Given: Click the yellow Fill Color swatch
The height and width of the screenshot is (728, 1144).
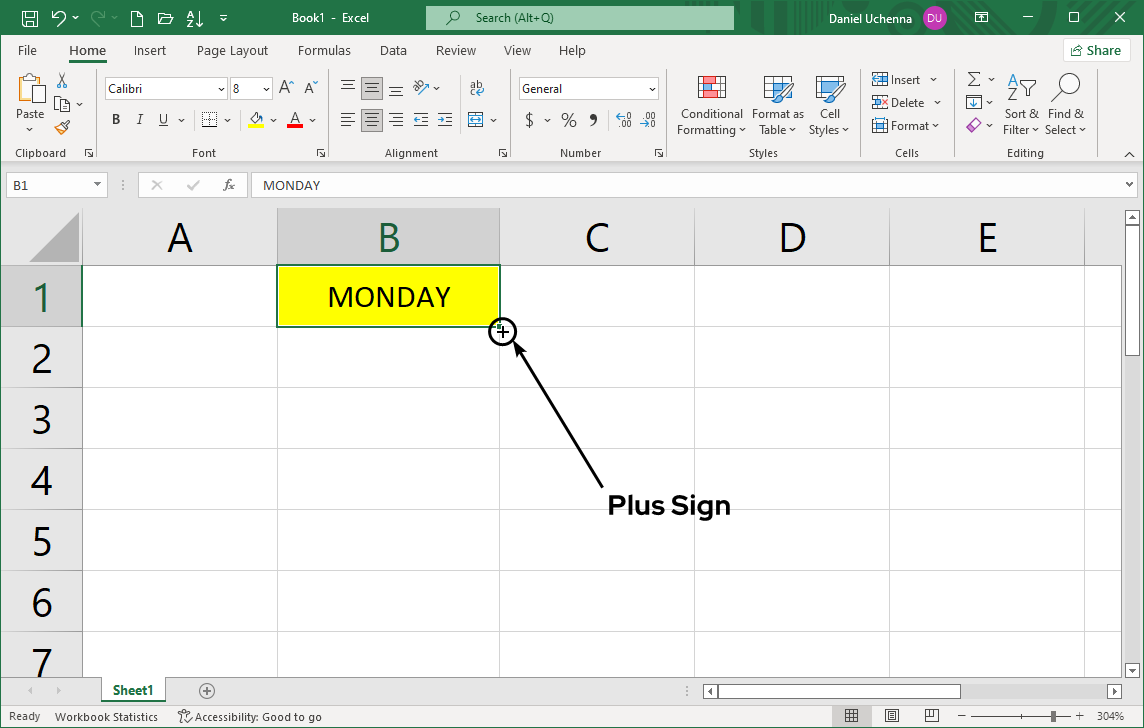Looking at the screenshot, I should [256, 120].
